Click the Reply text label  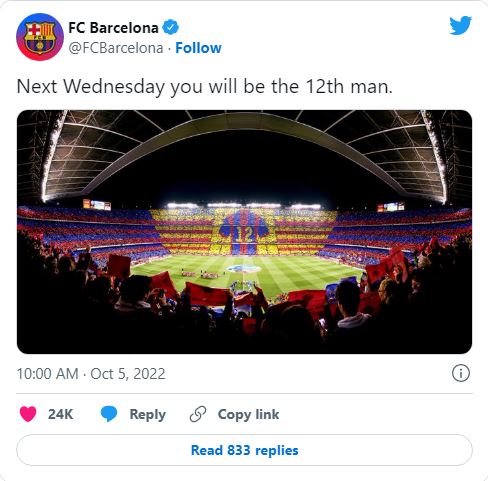coord(148,414)
